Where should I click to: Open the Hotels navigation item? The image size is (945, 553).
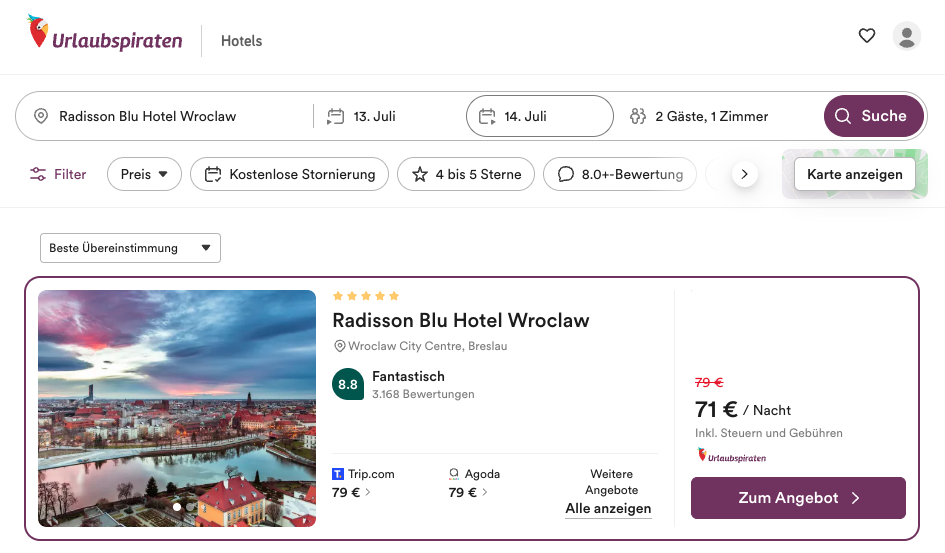(x=242, y=41)
